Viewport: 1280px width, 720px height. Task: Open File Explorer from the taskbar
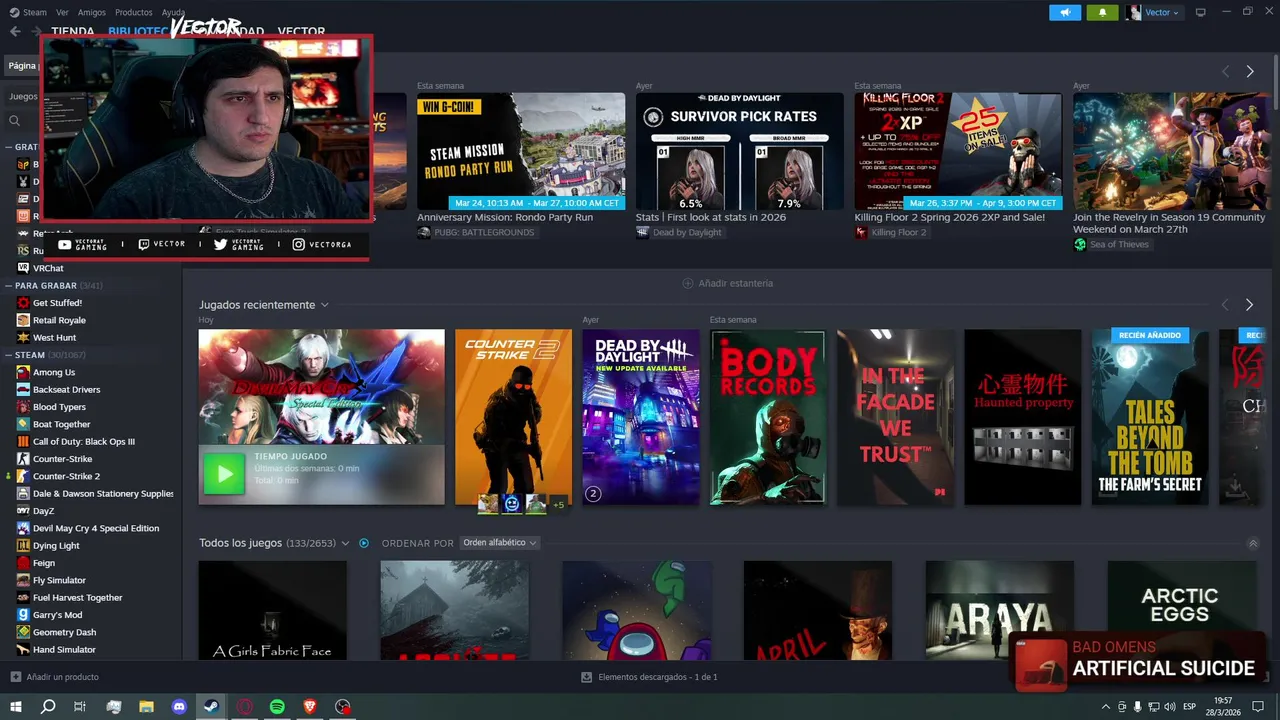(146, 707)
